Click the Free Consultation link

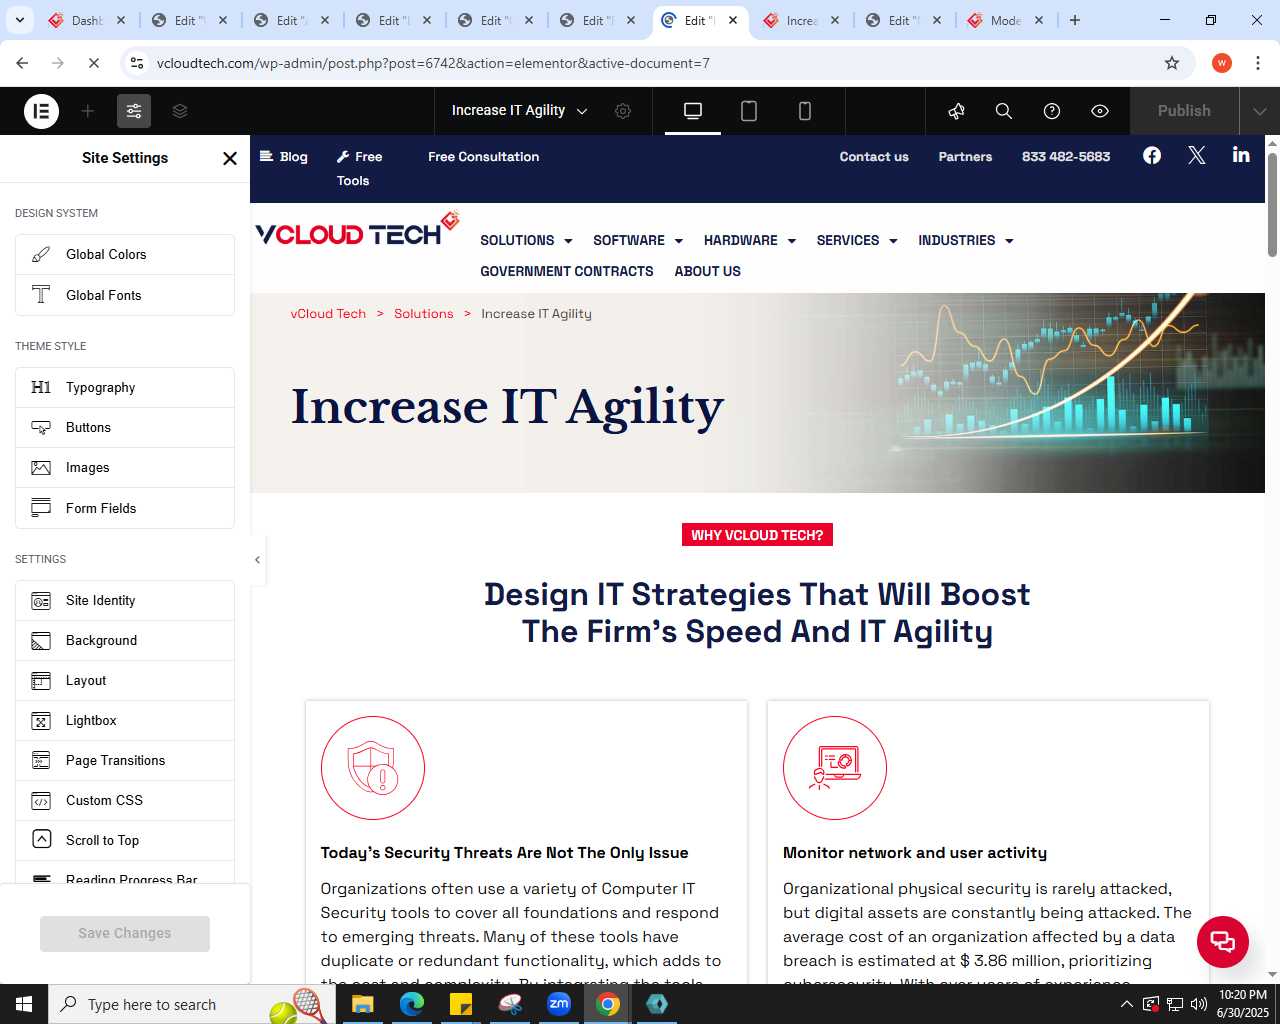point(483,156)
